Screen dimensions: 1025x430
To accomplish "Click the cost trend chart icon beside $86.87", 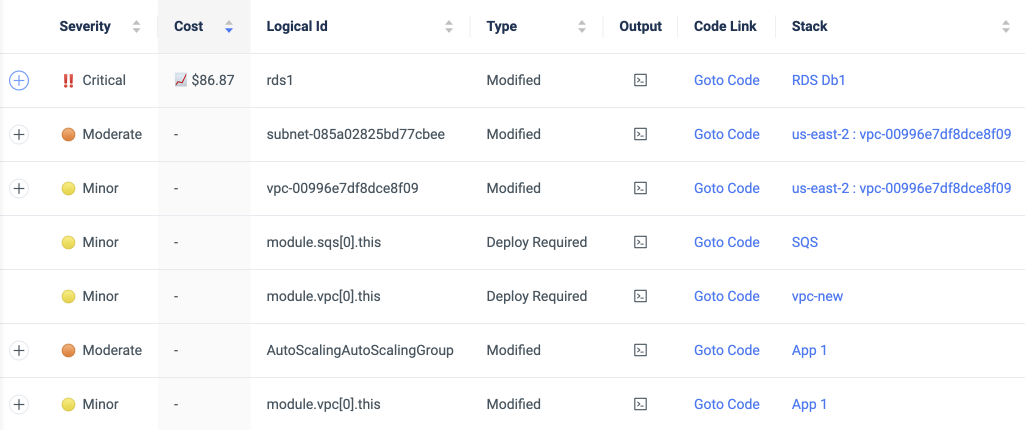I will [x=181, y=80].
